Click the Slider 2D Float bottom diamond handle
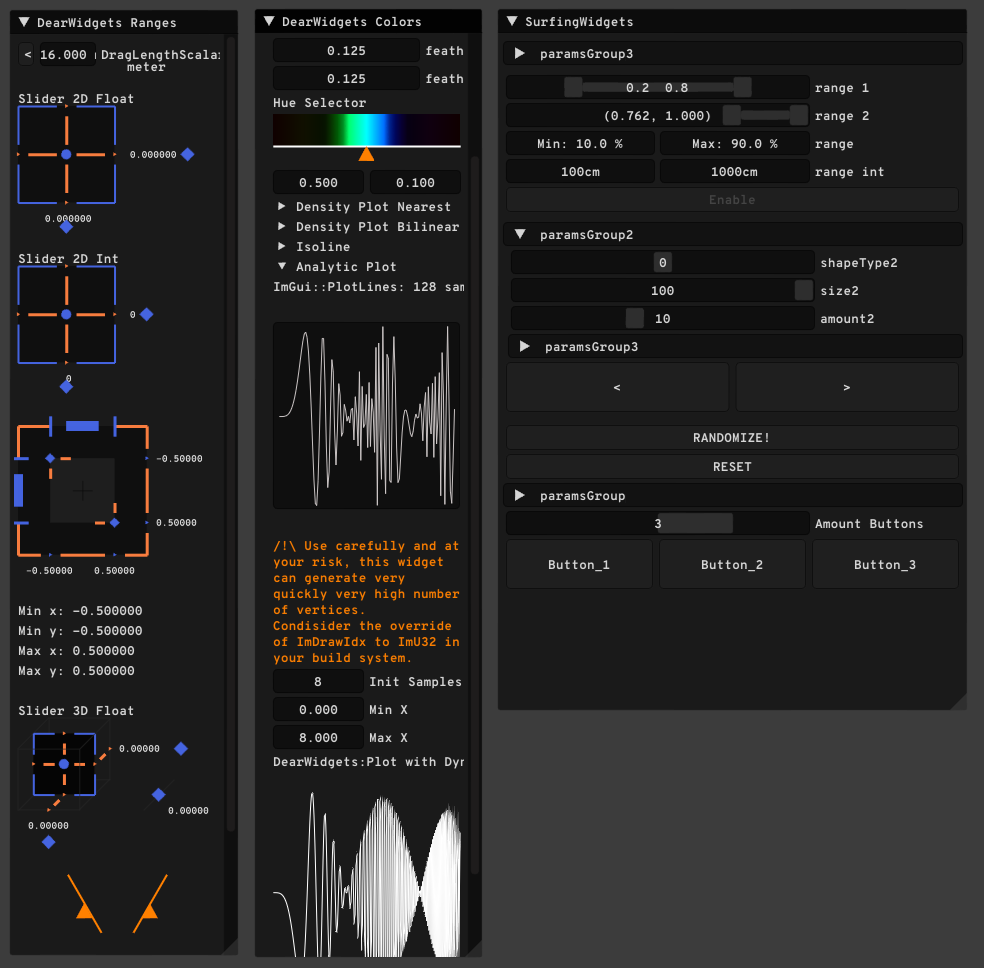Image resolution: width=984 pixels, height=968 pixels. click(x=67, y=227)
